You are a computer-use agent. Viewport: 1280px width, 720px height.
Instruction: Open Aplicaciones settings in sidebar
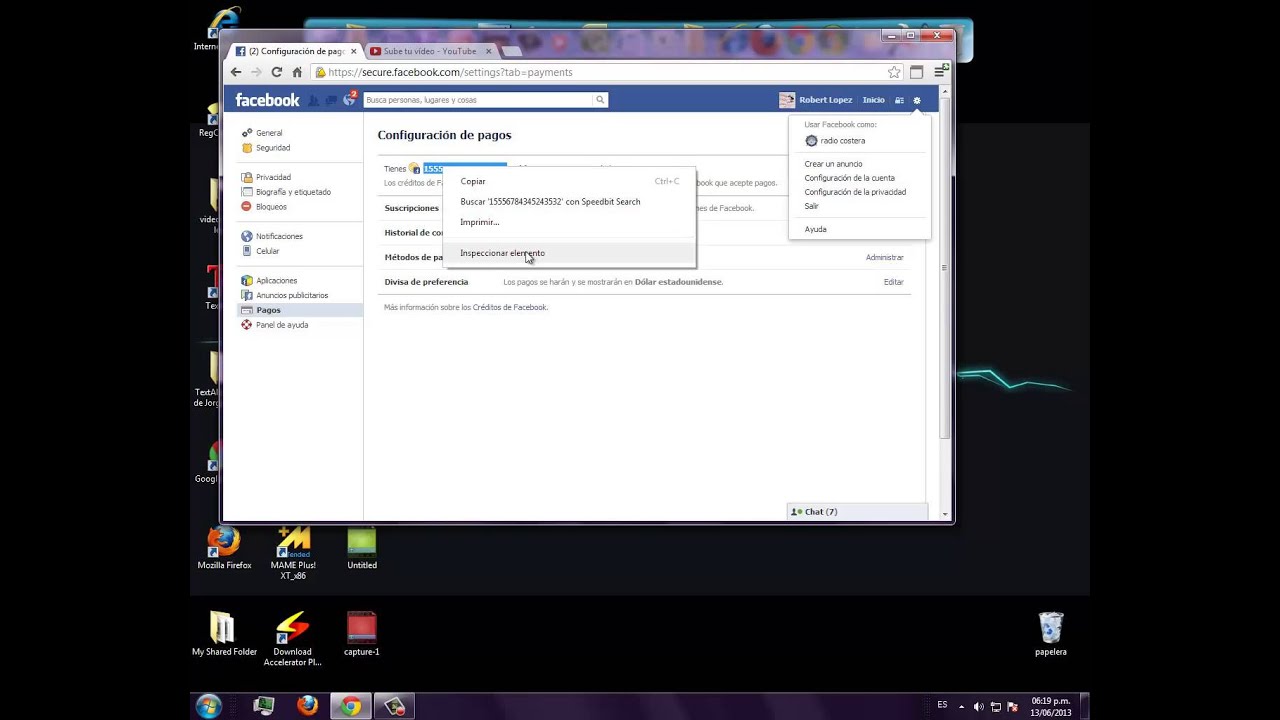click(276, 281)
